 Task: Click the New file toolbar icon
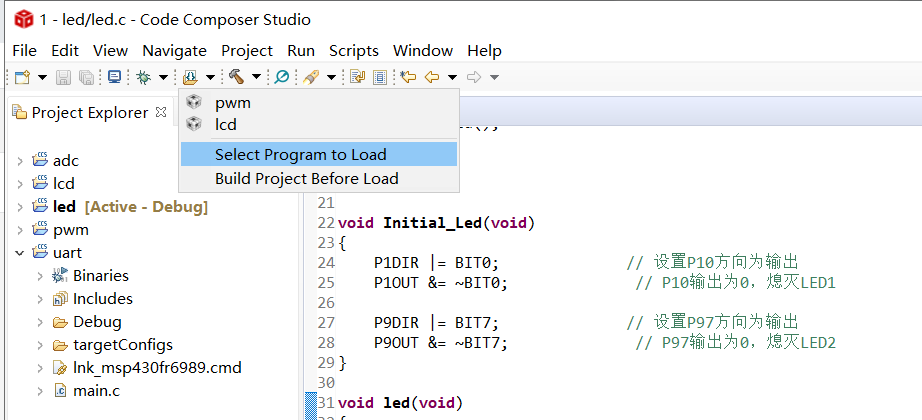pyautogui.click(x=22, y=77)
